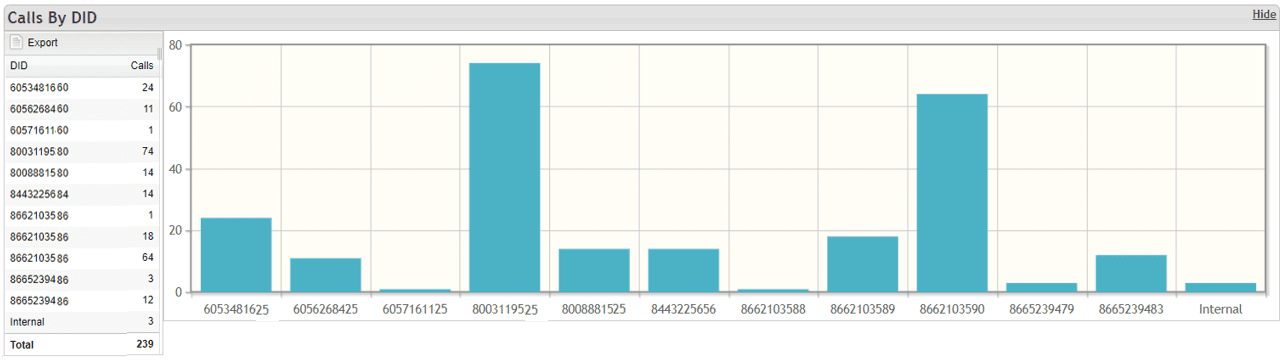Click the bar for 6056268425

click(x=326, y=275)
